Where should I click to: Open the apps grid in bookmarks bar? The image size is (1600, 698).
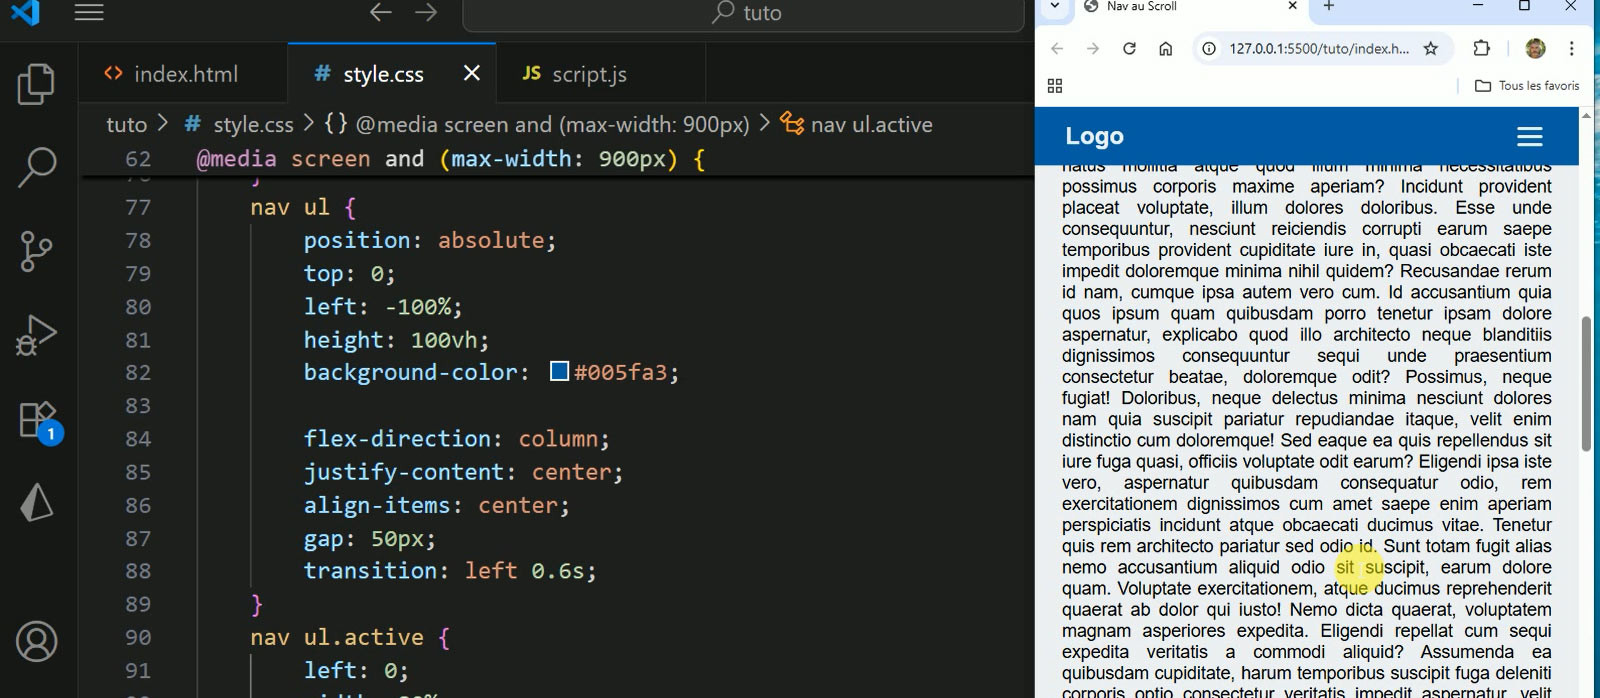[1055, 86]
